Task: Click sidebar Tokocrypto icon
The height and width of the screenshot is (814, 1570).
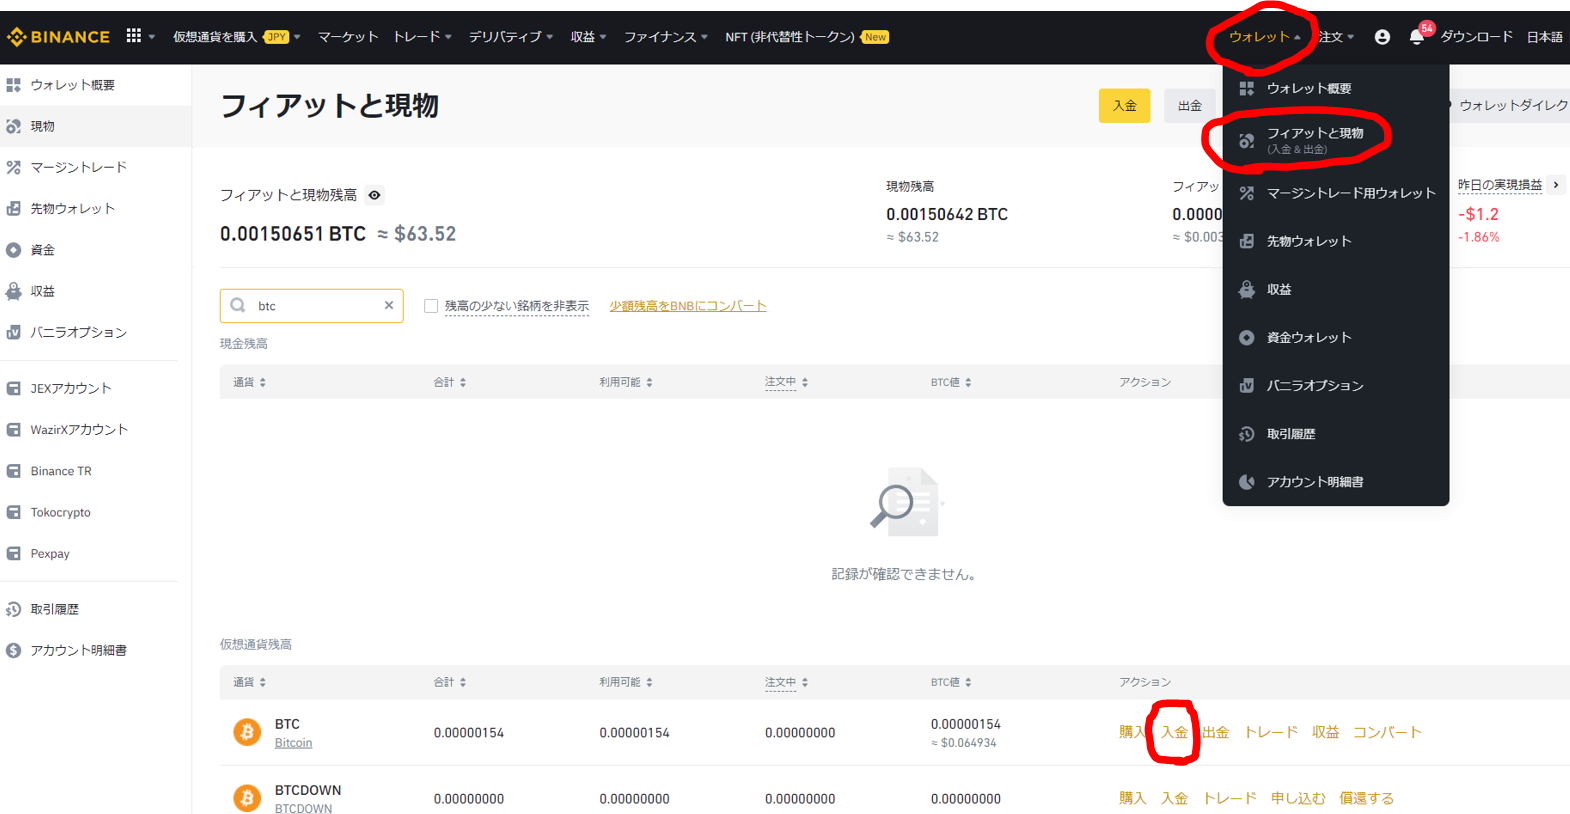Action: (14, 512)
